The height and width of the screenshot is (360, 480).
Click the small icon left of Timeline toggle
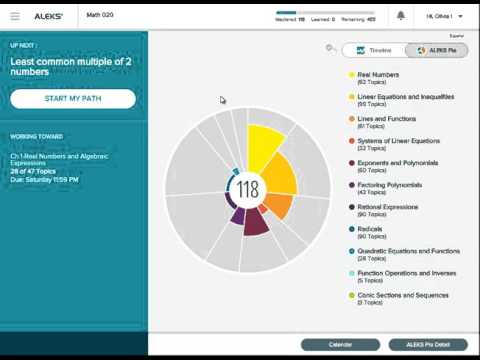pos(330,49)
